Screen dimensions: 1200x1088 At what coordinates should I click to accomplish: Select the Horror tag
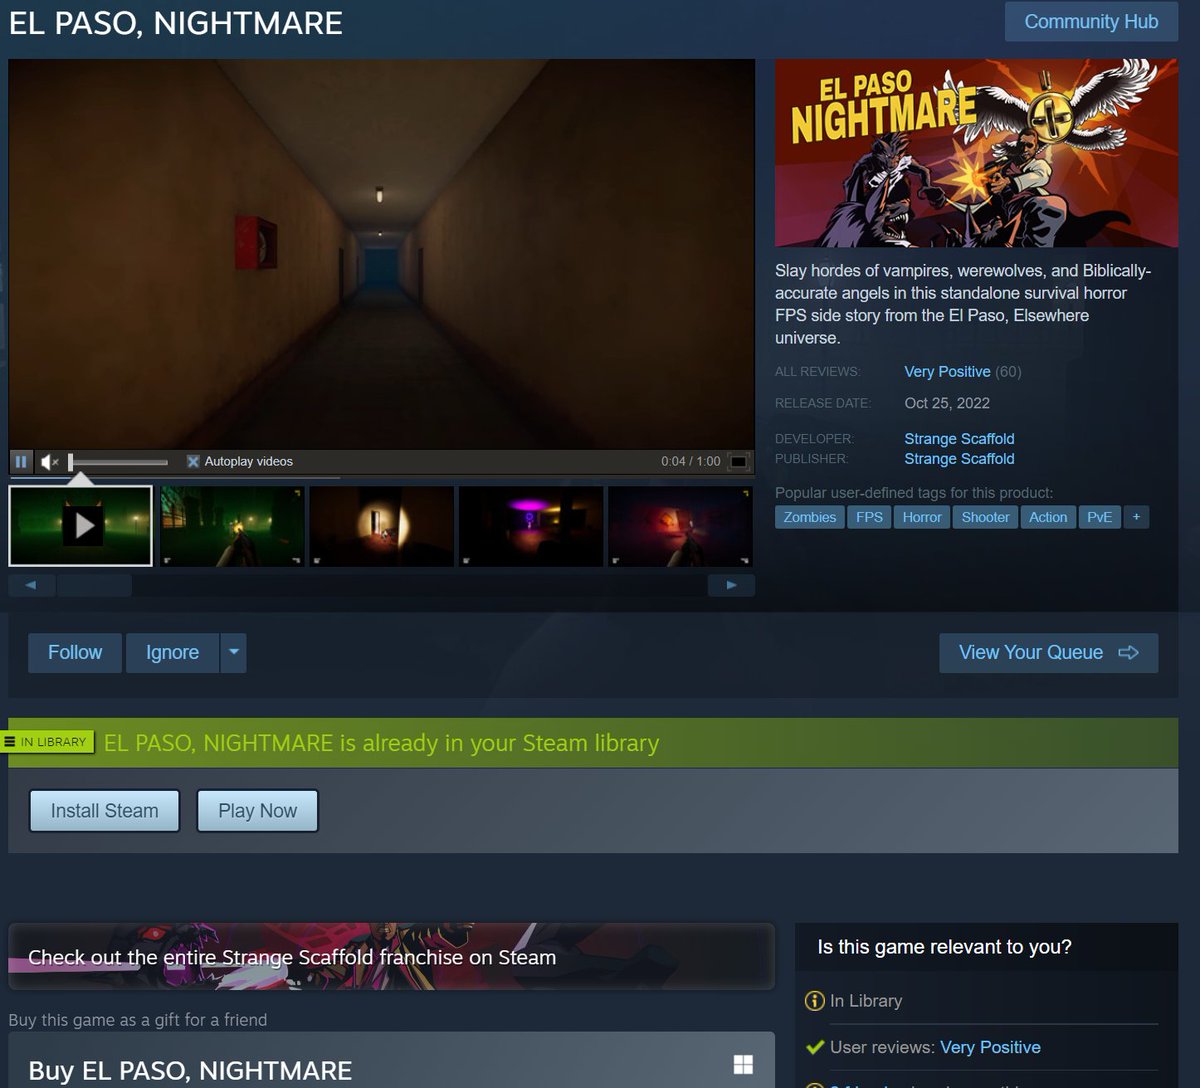(921, 517)
